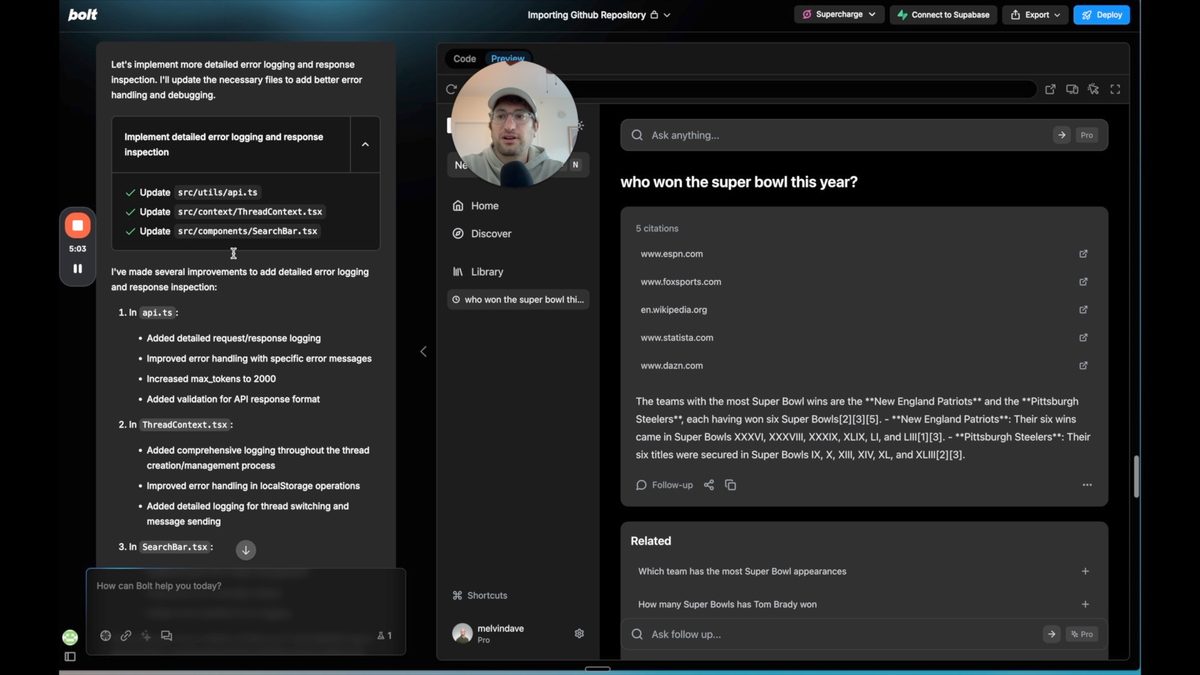Click the enhance prompt sparkle icon
Image resolution: width=1200 pixels, height=675 pixels.
pos(146,635)
